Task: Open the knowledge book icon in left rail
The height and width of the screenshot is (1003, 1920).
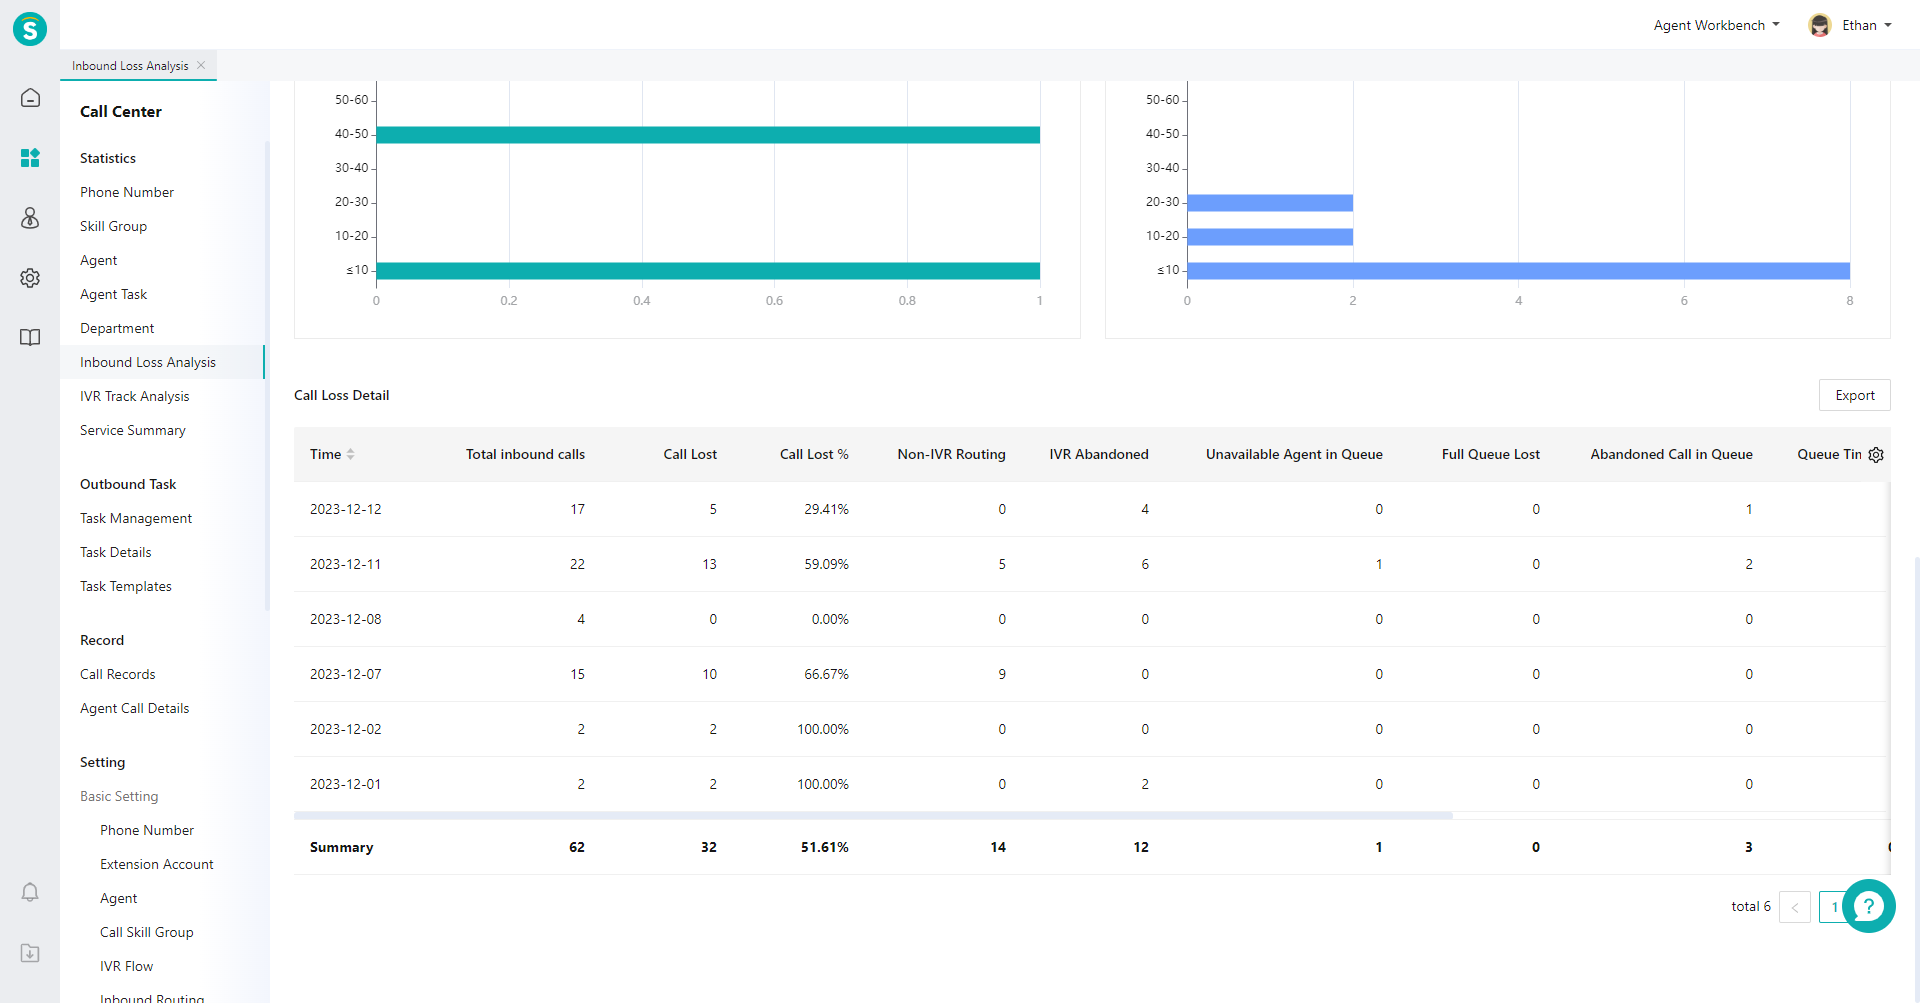Action: coord(30,338)
